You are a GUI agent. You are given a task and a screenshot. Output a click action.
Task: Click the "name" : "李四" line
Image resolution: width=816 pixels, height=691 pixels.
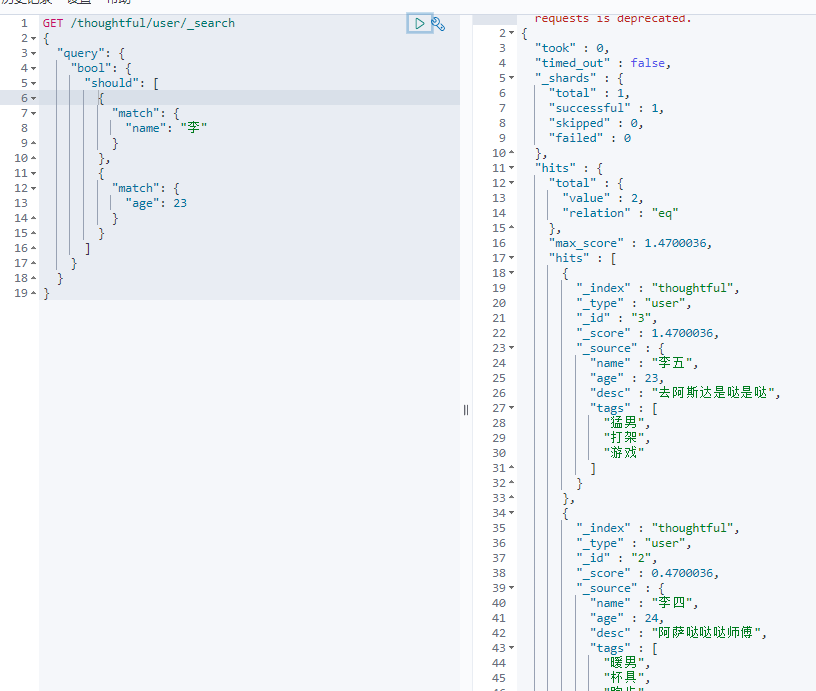644,603
